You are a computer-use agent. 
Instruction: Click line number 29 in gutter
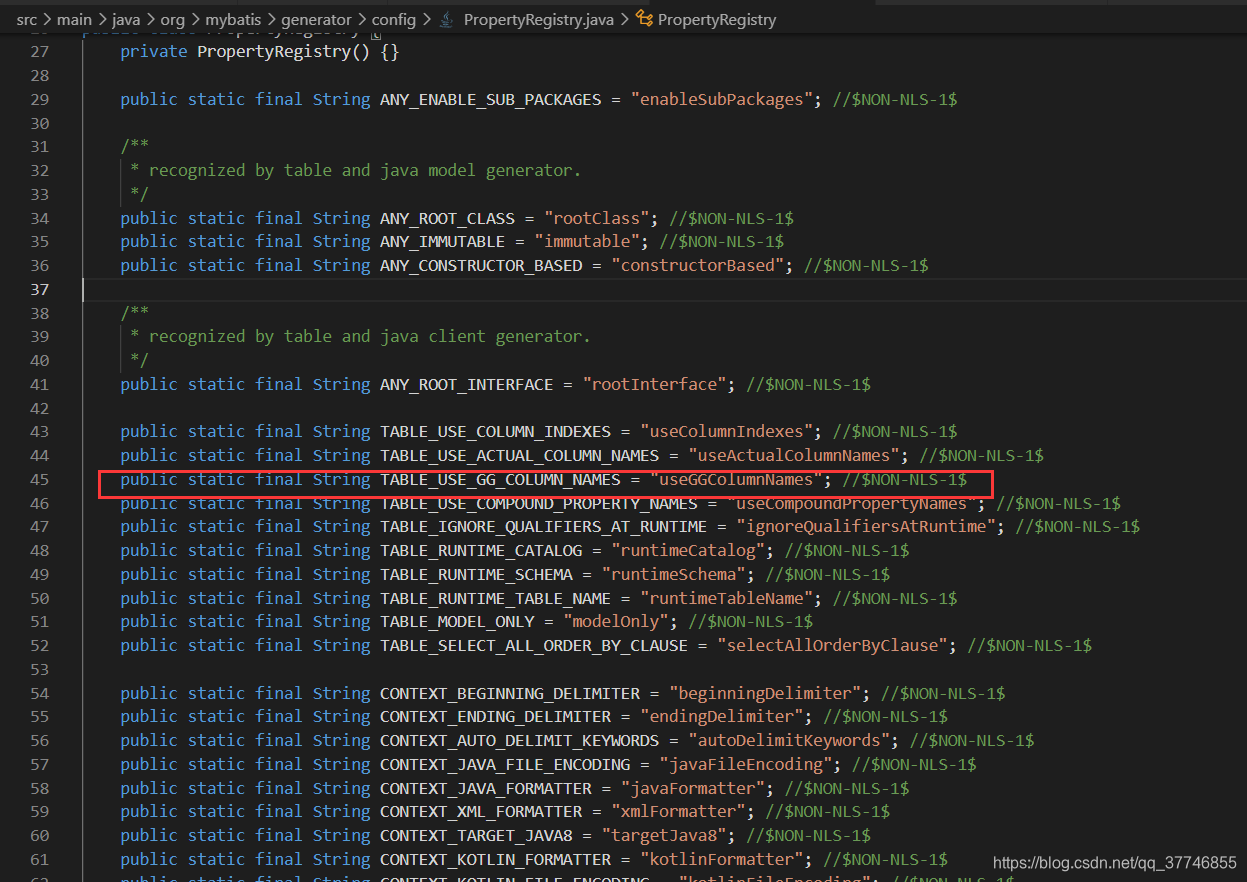[x=39, y=99]
